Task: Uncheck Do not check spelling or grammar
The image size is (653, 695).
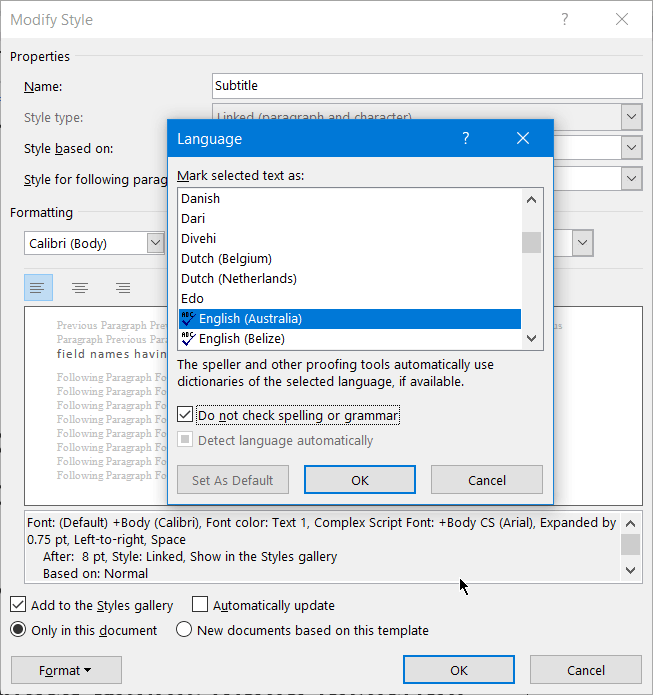Action: point(185,415)
